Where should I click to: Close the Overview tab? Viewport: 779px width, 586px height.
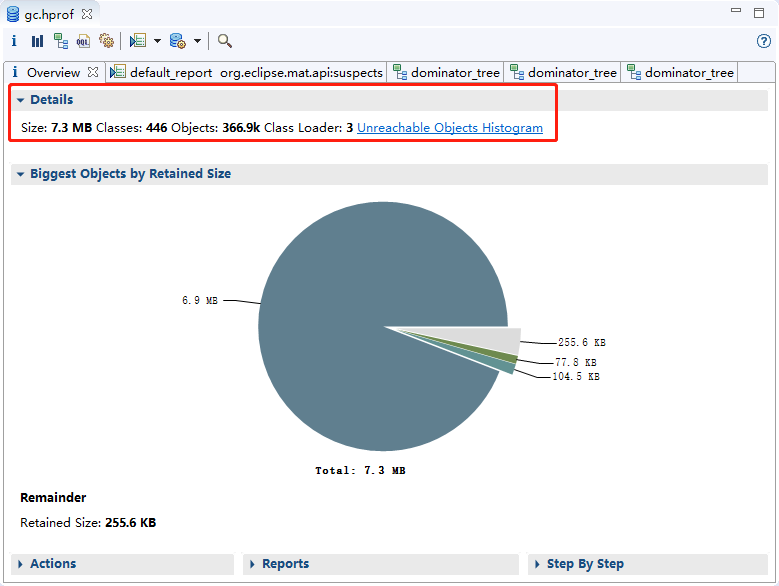(x=93, y=73)
